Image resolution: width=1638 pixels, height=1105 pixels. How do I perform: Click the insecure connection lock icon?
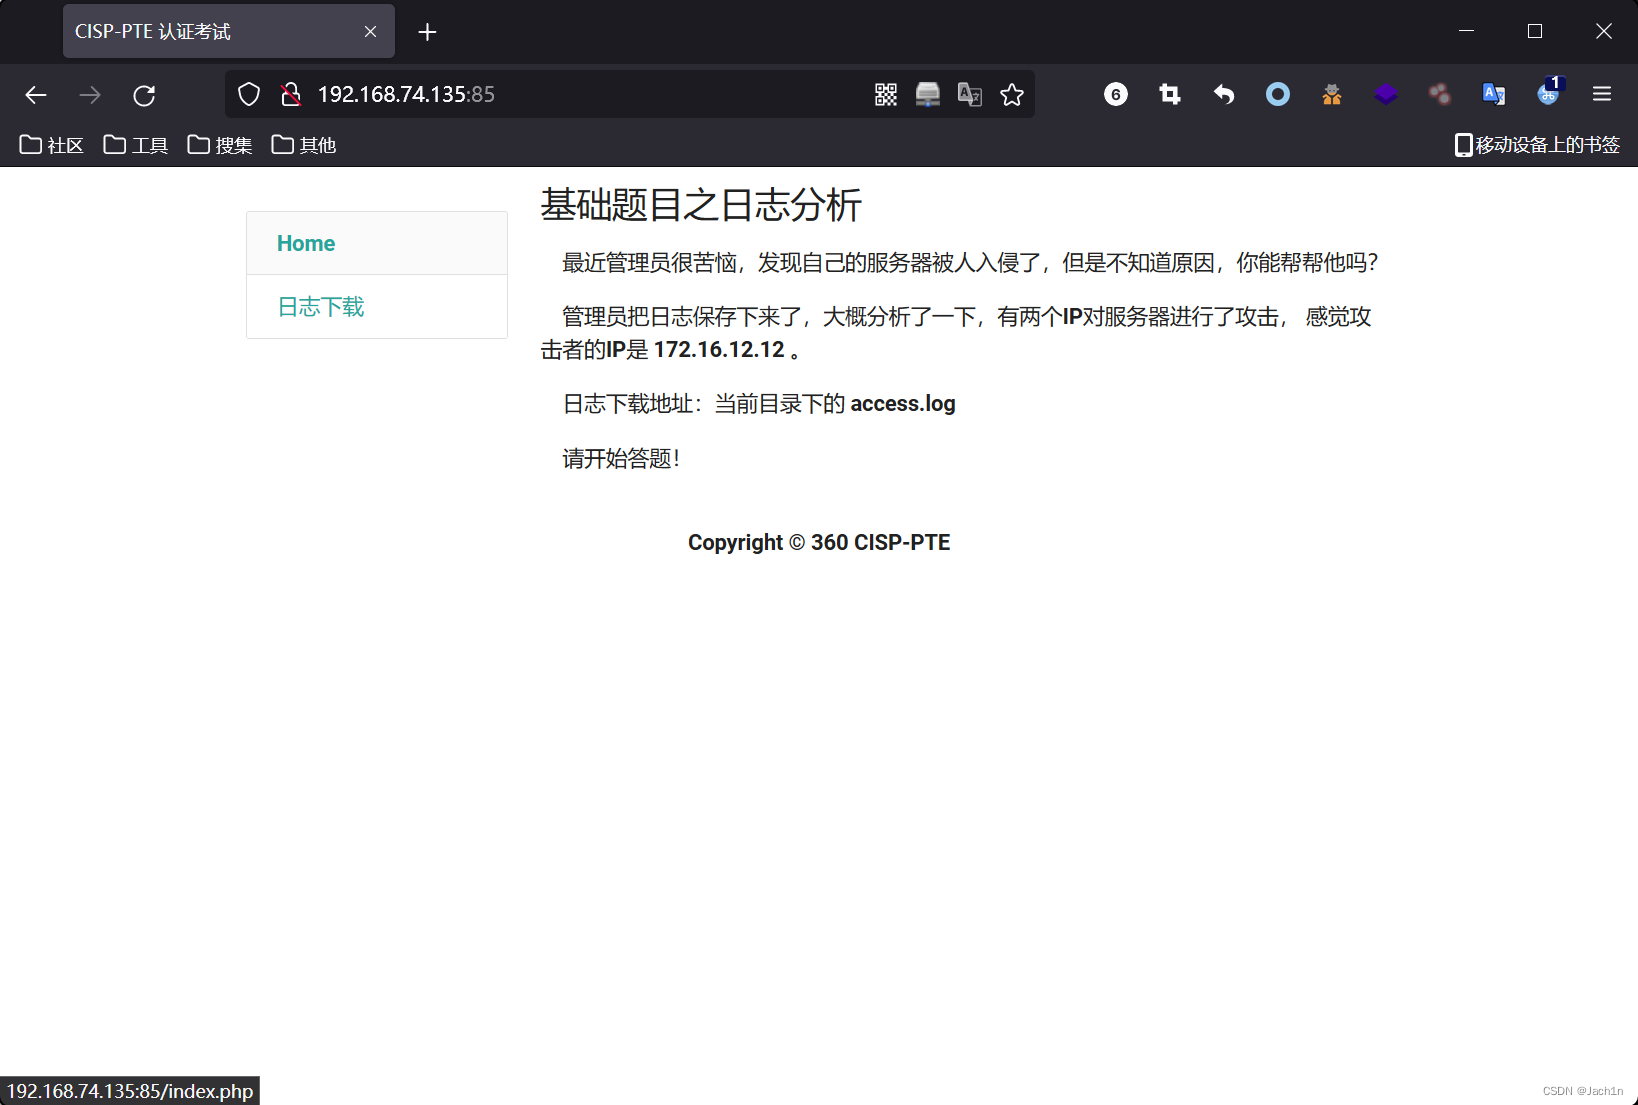[x=291, y=95]
